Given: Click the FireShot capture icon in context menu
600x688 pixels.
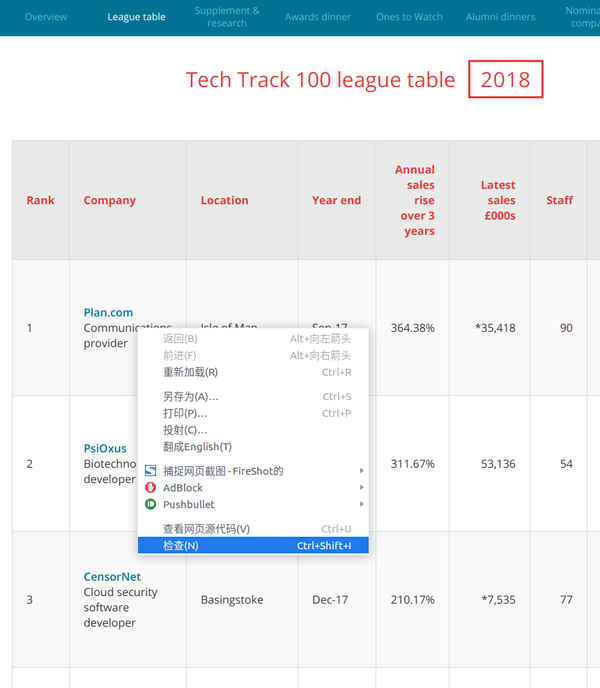Looking at the screenshot, I should (150, 471).
